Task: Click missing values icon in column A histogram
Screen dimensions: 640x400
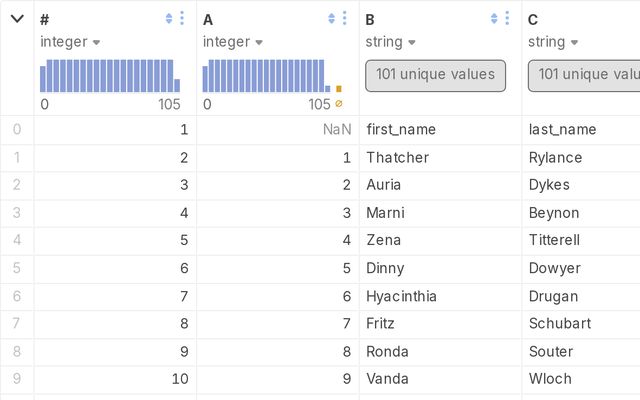Action: pos(339,104)
